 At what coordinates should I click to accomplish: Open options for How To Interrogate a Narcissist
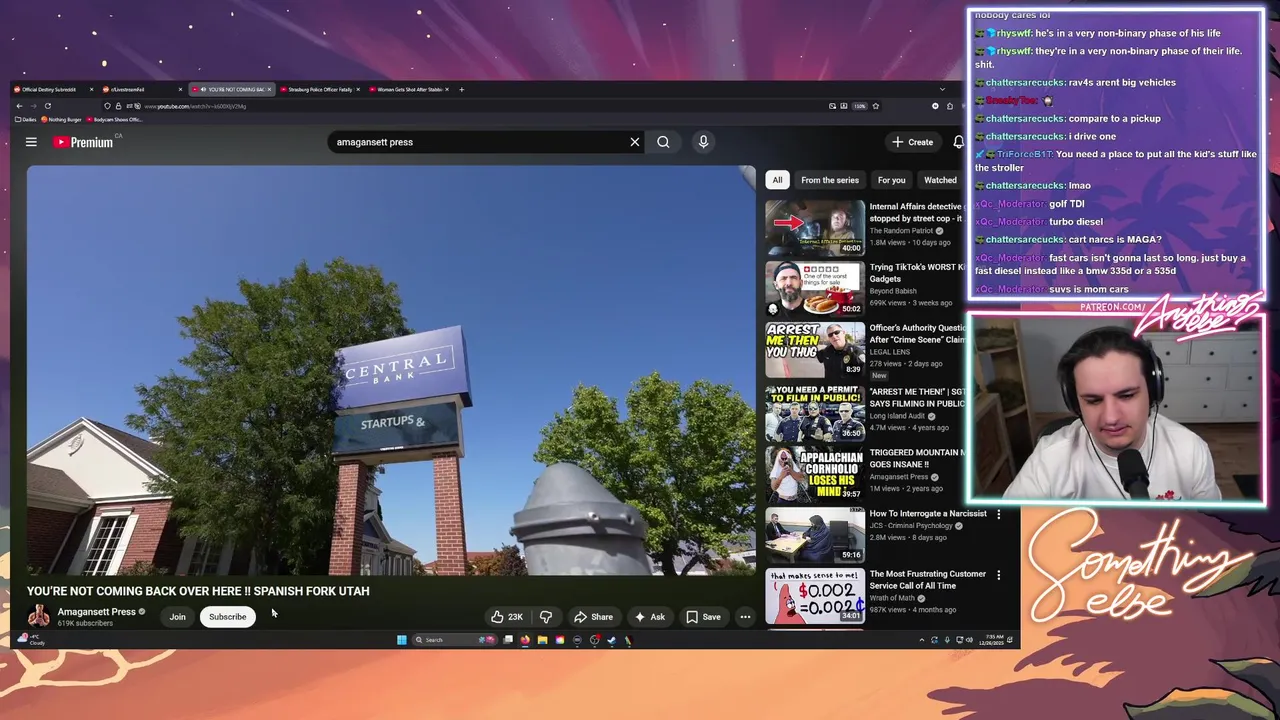998,514
